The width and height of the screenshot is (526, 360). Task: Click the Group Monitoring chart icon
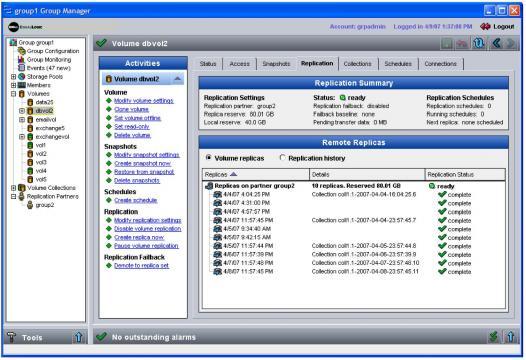pyautogui.click(x=21, y=59)
